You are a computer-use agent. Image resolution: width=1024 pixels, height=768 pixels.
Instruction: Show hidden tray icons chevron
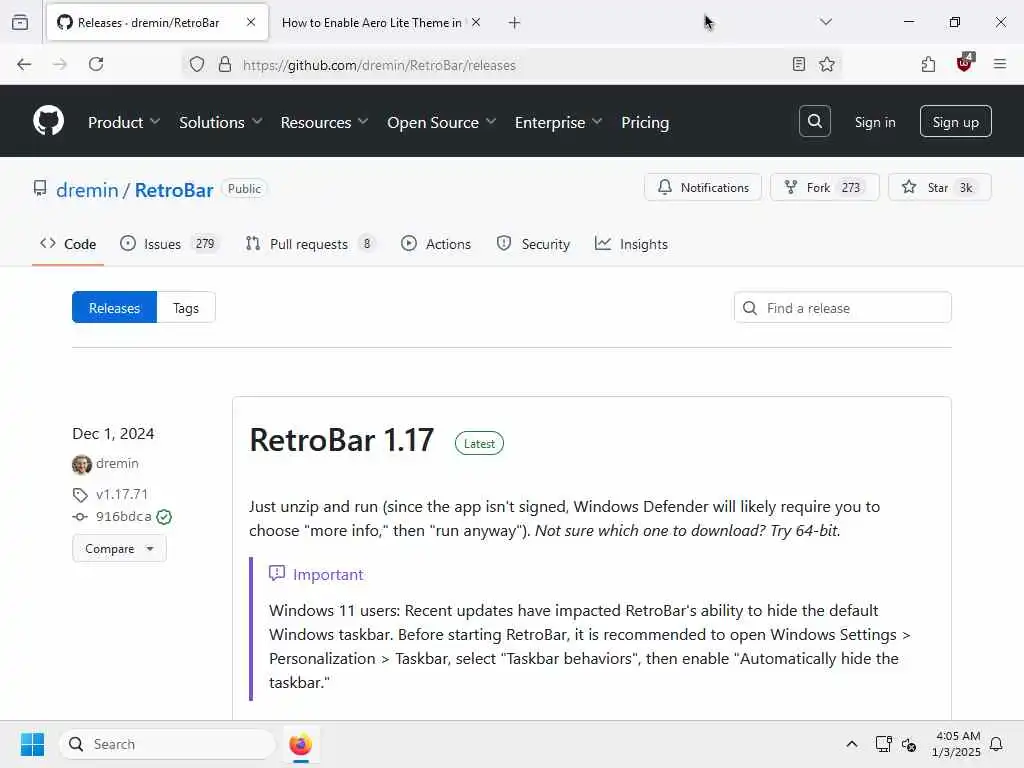852,744
